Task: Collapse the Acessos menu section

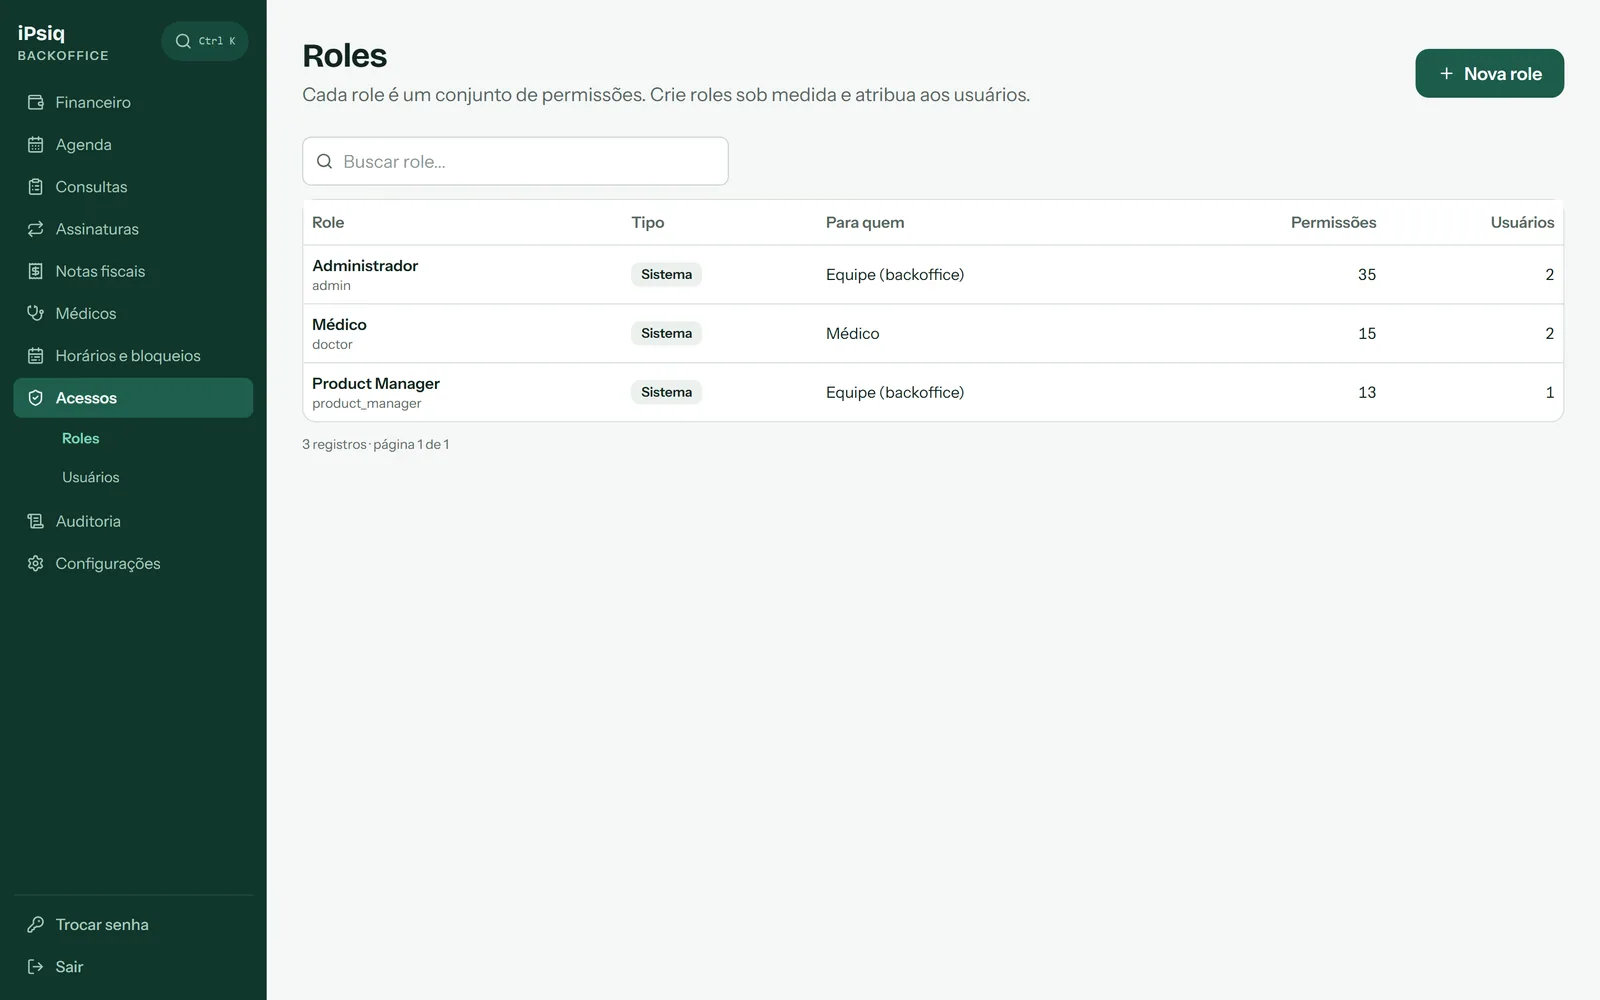Action: click(x=133, y=398)
